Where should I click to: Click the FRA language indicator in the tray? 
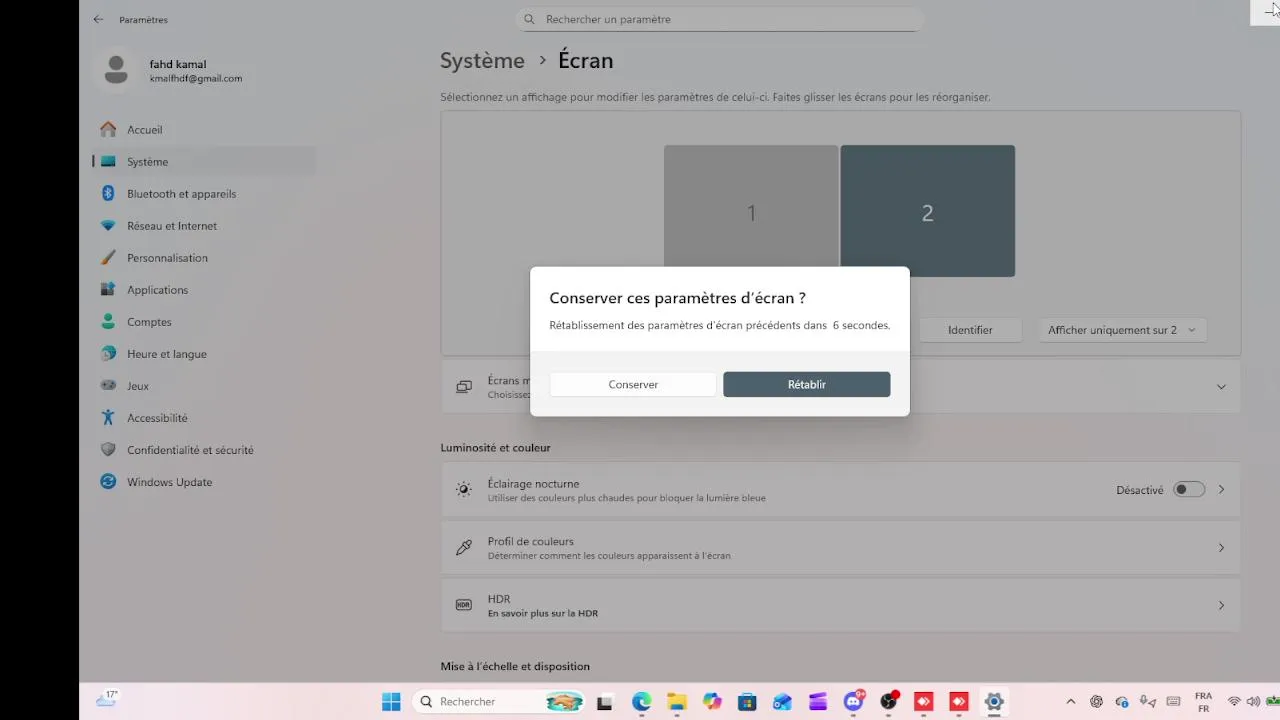[x=1203, y=702]
